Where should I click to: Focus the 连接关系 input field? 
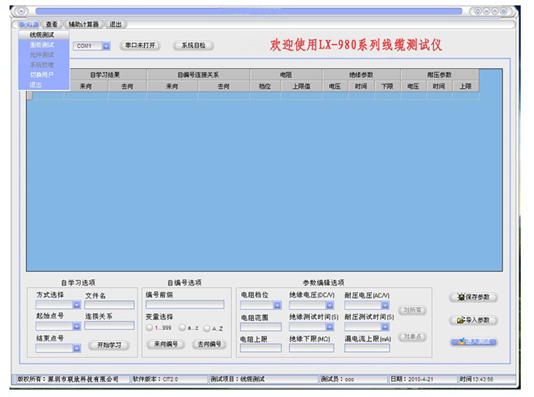109,326
